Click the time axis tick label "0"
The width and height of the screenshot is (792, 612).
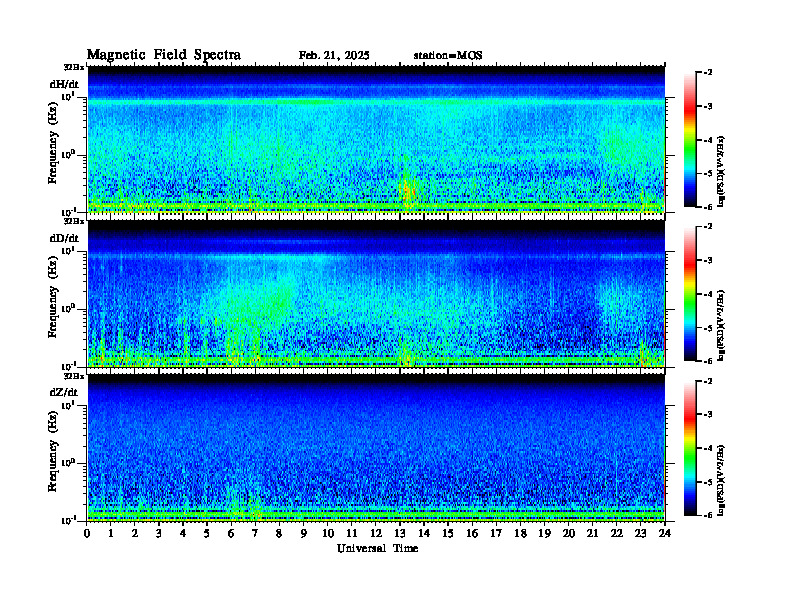87,533
